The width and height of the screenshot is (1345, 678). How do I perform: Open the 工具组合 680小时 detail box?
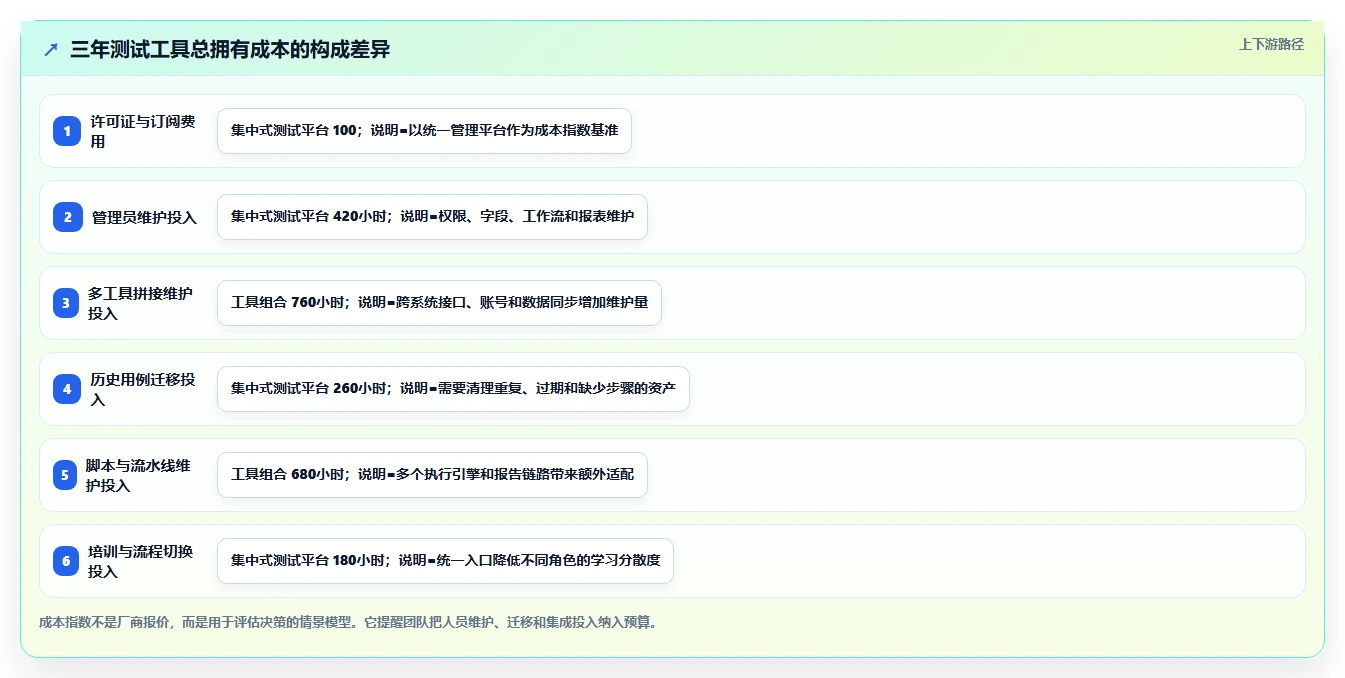[432, 475]
